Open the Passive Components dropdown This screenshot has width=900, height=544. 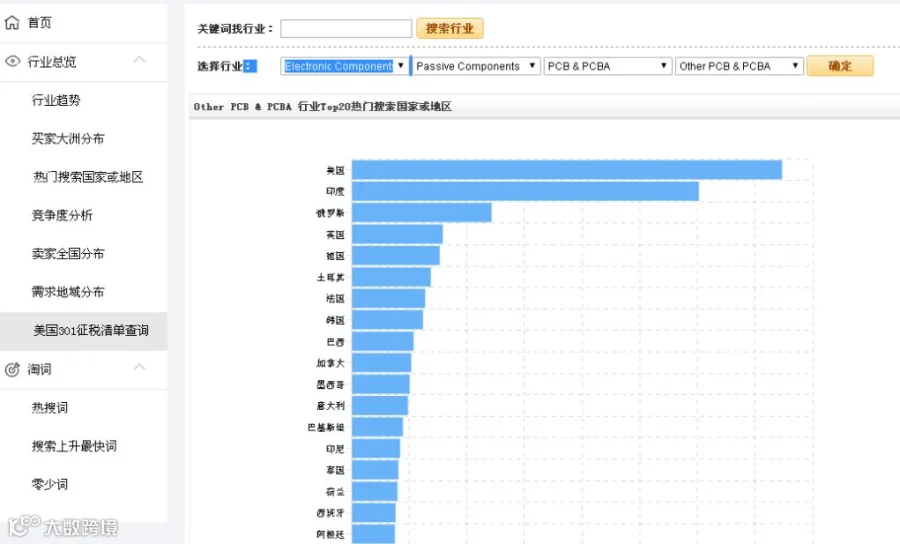tap(476, 67)
